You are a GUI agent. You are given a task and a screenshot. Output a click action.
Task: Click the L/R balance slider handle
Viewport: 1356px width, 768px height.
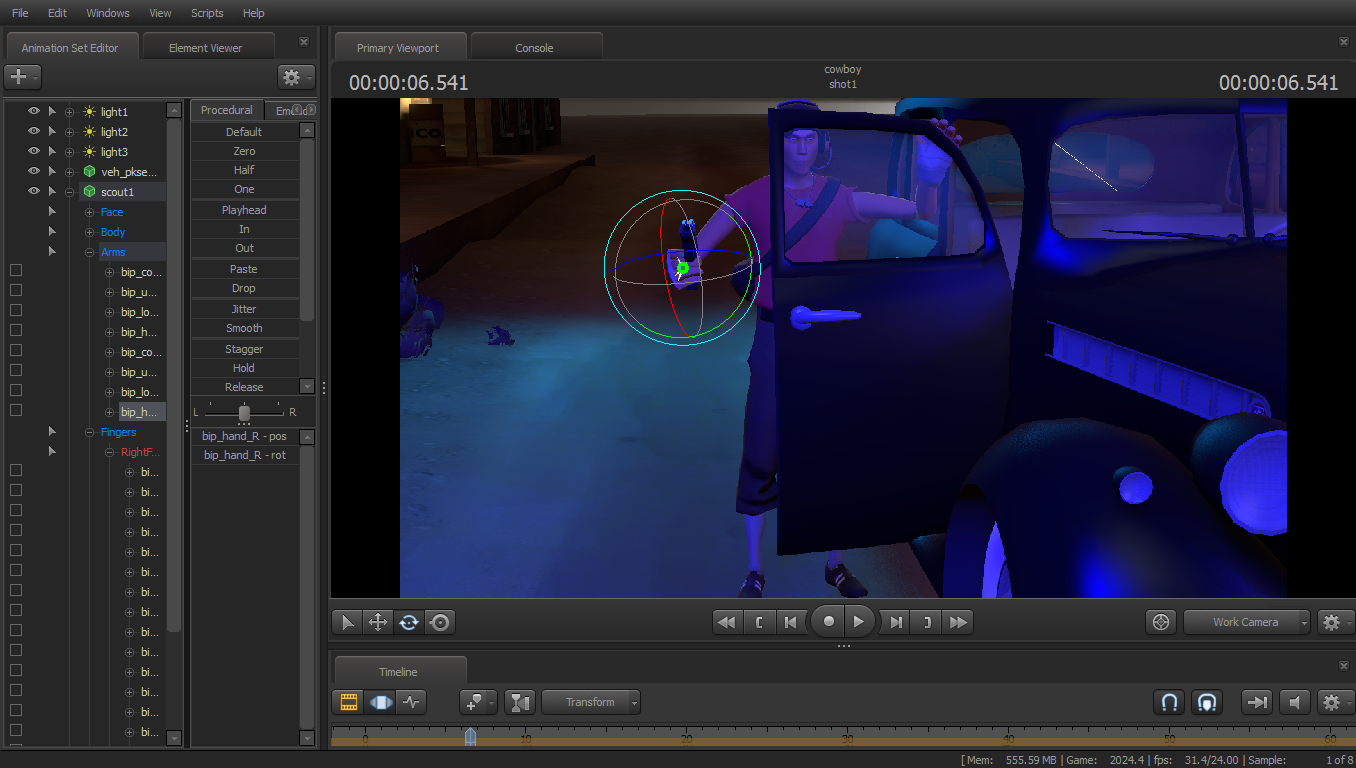click(x=244, y=412)
